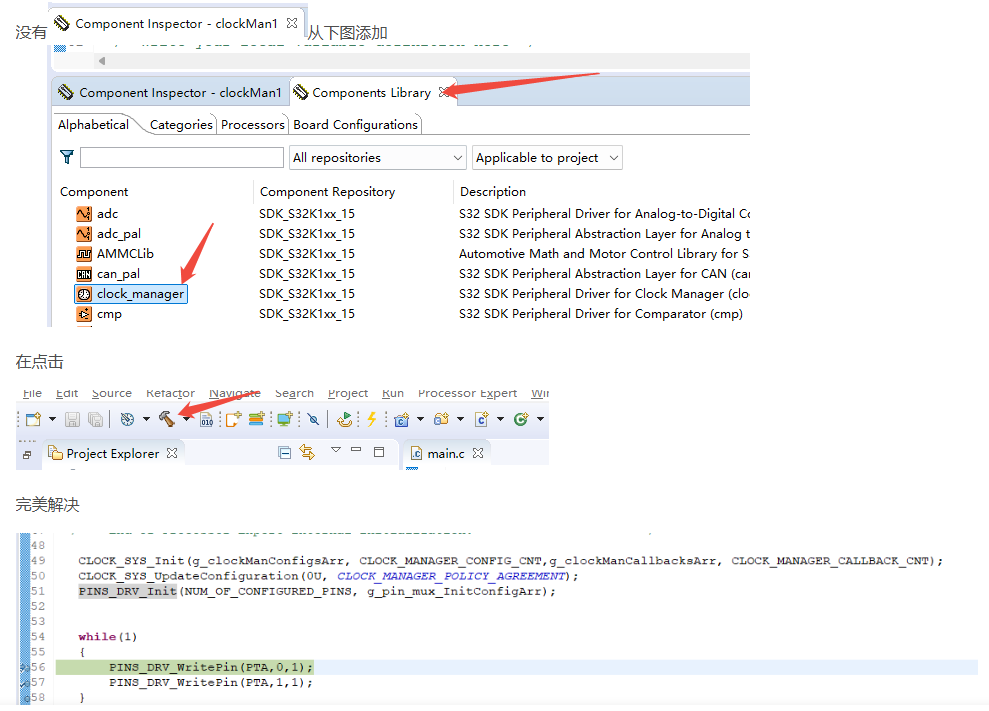
Task: Toggle Link with Editor in Project Explorer
Action: click(307, 452)
